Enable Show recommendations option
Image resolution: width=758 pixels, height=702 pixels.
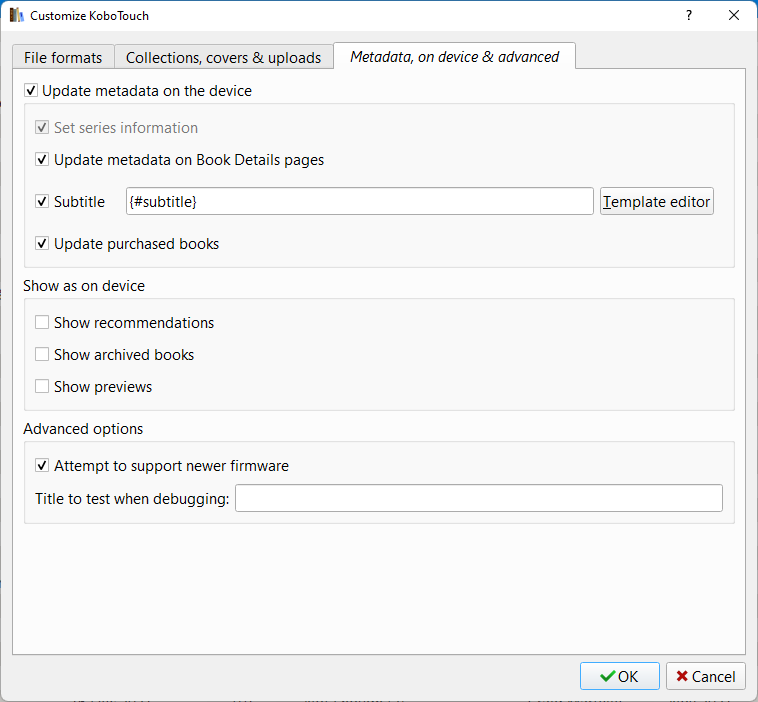42,323
